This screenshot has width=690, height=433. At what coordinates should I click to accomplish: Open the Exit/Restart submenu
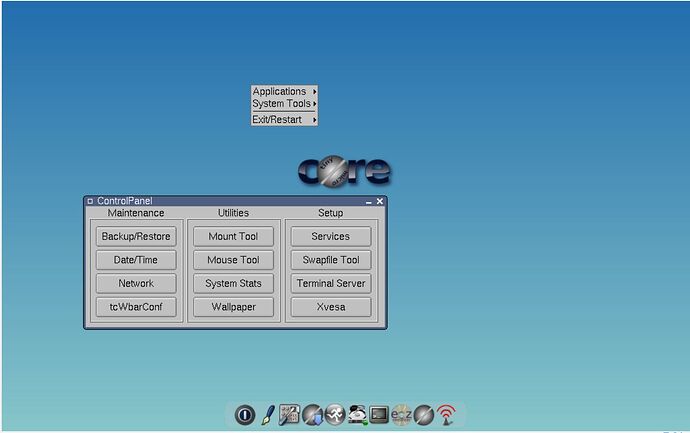coord(284,119)
